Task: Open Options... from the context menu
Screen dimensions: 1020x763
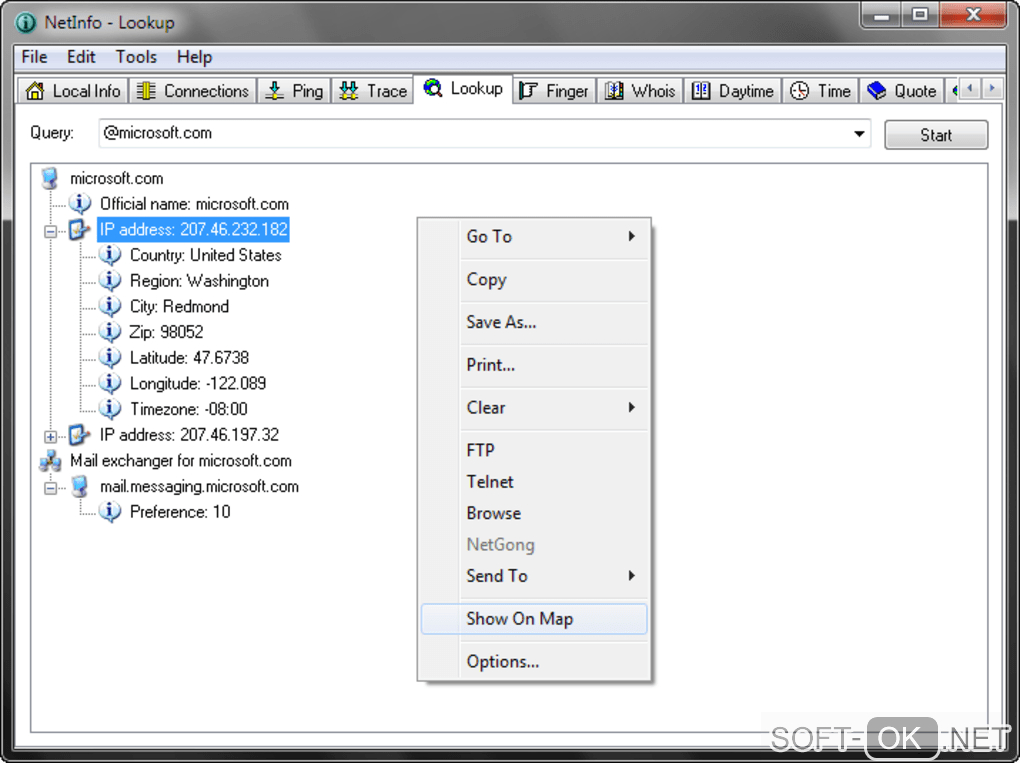Action: point(534,662)
